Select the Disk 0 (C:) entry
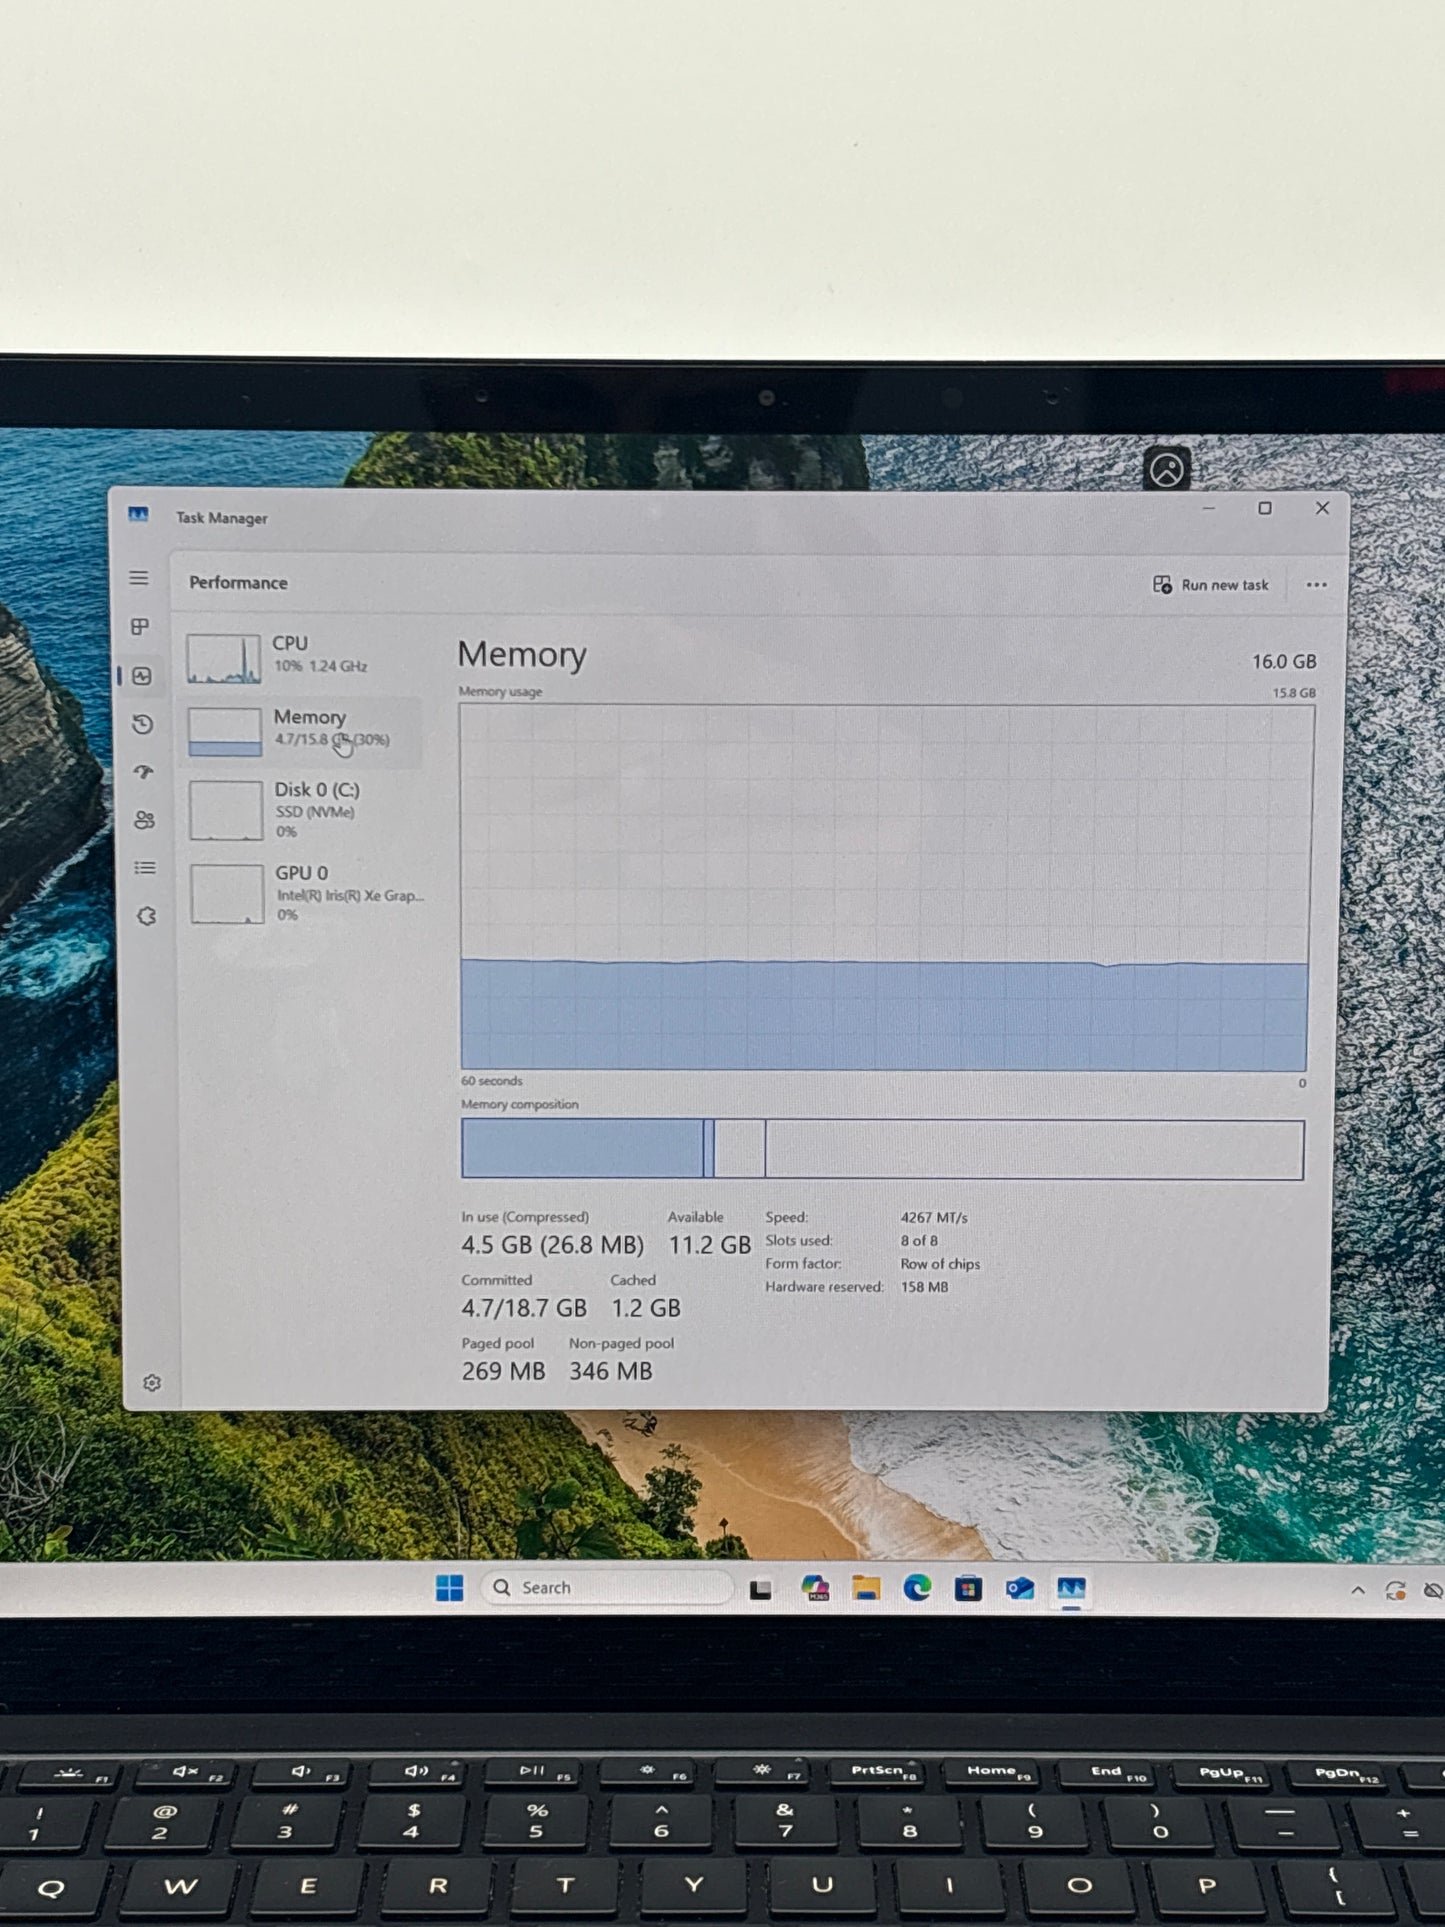This screenshot has width=1445, height=1927. [x=303, y=809]
